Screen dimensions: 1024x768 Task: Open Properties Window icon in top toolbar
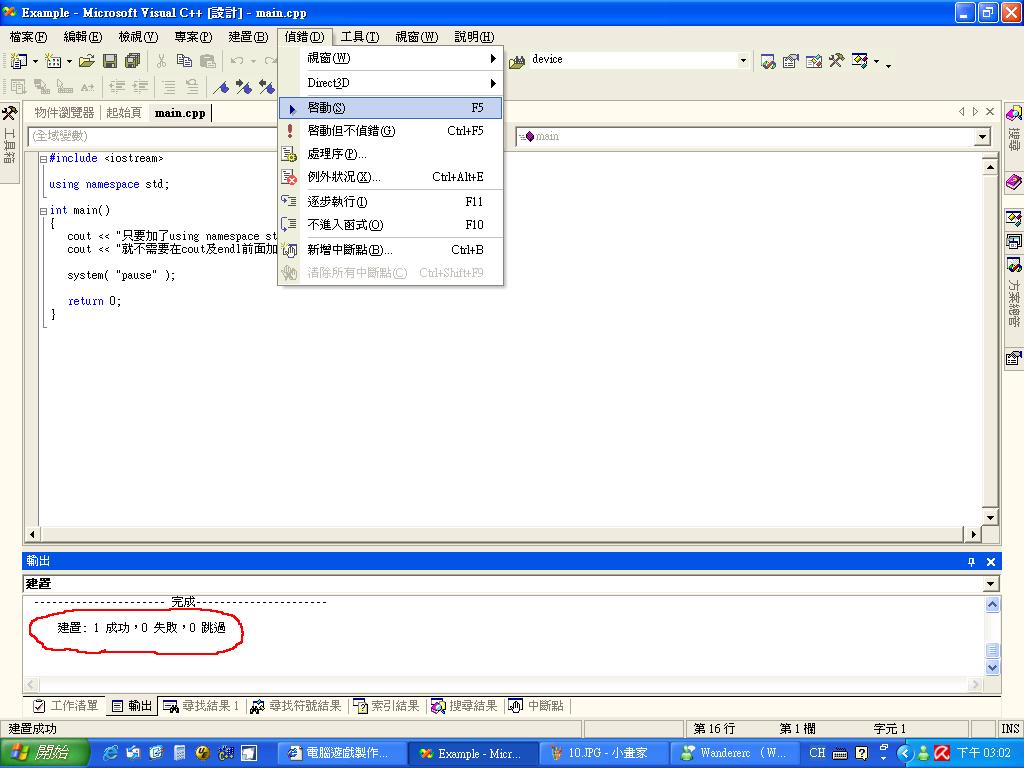point(791,61)
